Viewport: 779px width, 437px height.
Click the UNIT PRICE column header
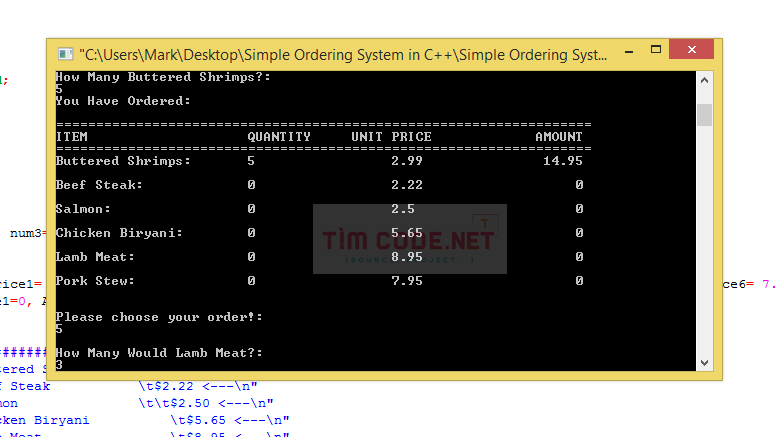(391, 137)
